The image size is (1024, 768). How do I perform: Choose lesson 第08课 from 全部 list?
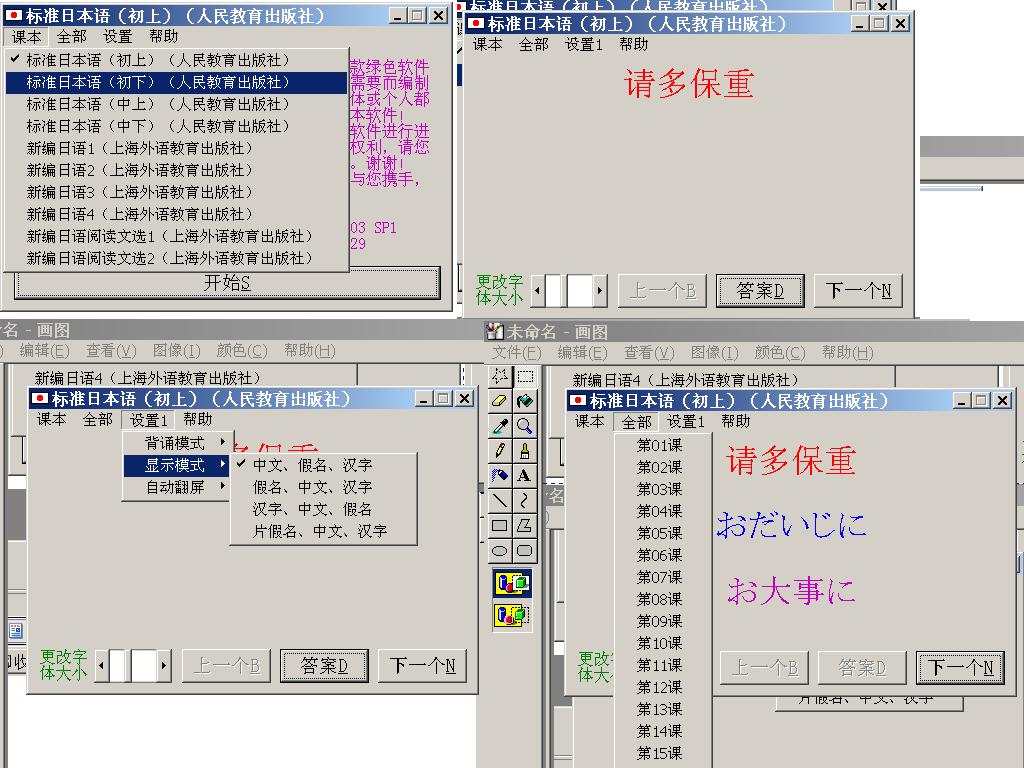pyautogui.click(x=662, y=599)
